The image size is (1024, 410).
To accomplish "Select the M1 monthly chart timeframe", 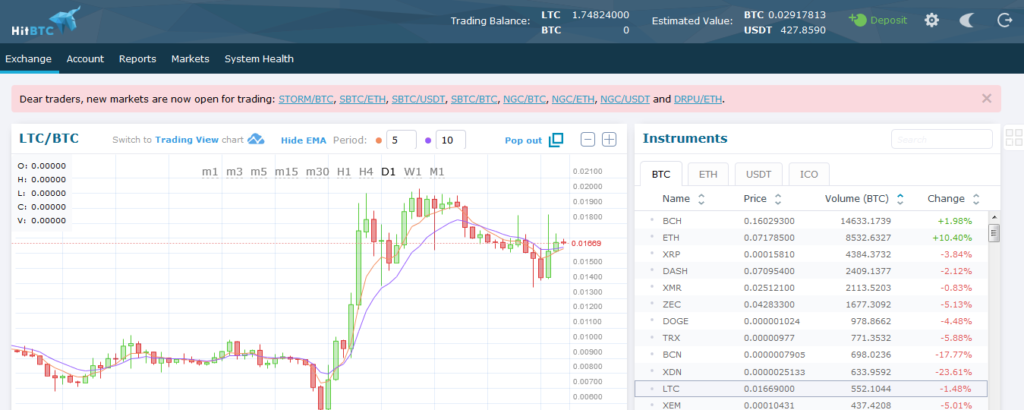I will [x=437, y=172].
